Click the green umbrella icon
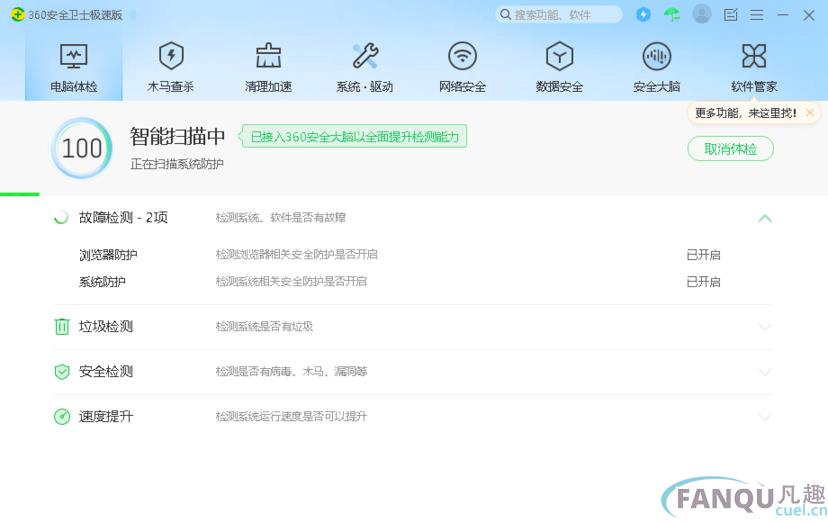 (672, 14)
